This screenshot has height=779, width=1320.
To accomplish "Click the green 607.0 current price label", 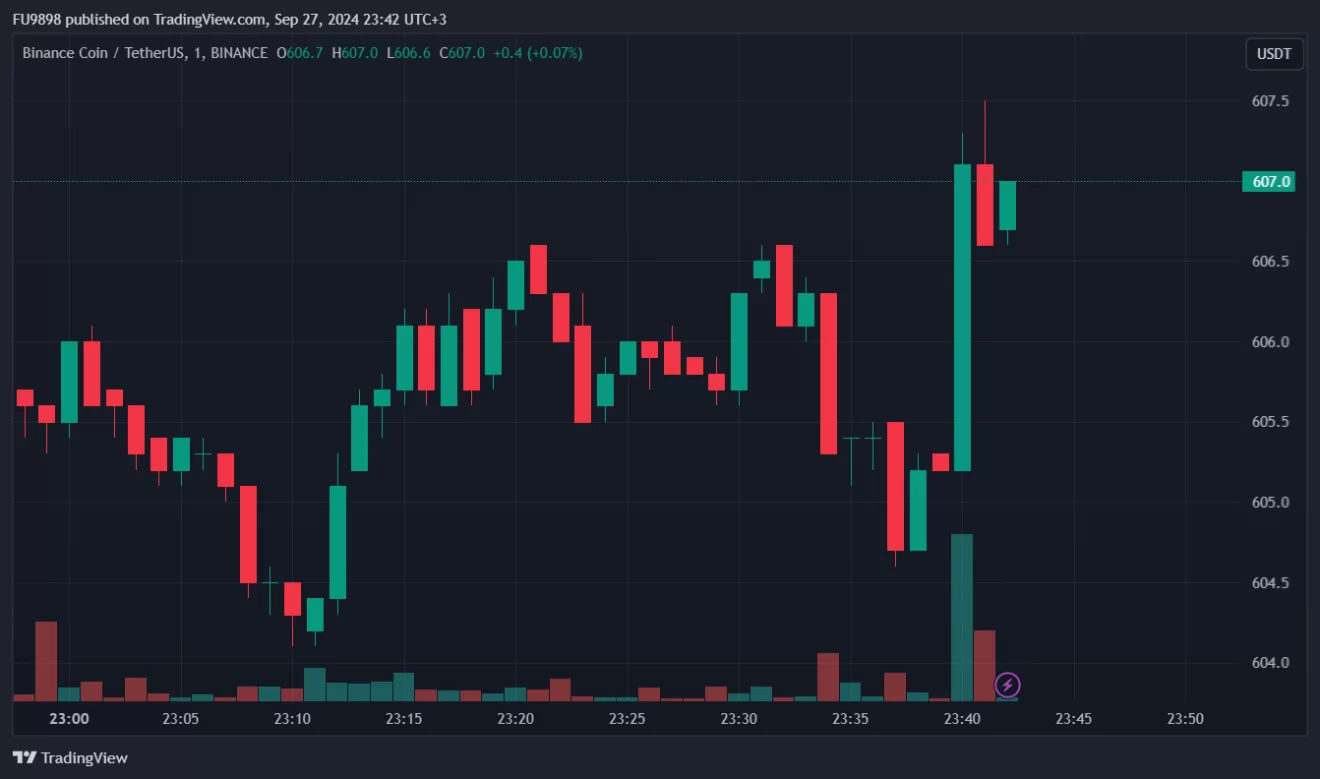I will pos(1267,182).
